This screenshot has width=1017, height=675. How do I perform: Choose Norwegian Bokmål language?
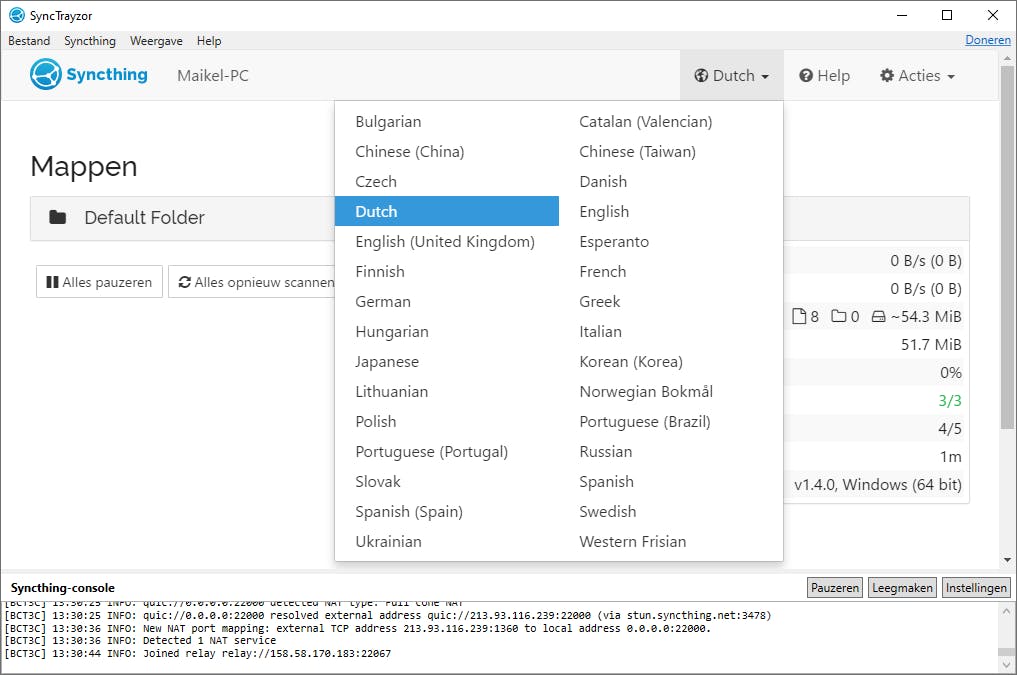(x=671, y=392)
